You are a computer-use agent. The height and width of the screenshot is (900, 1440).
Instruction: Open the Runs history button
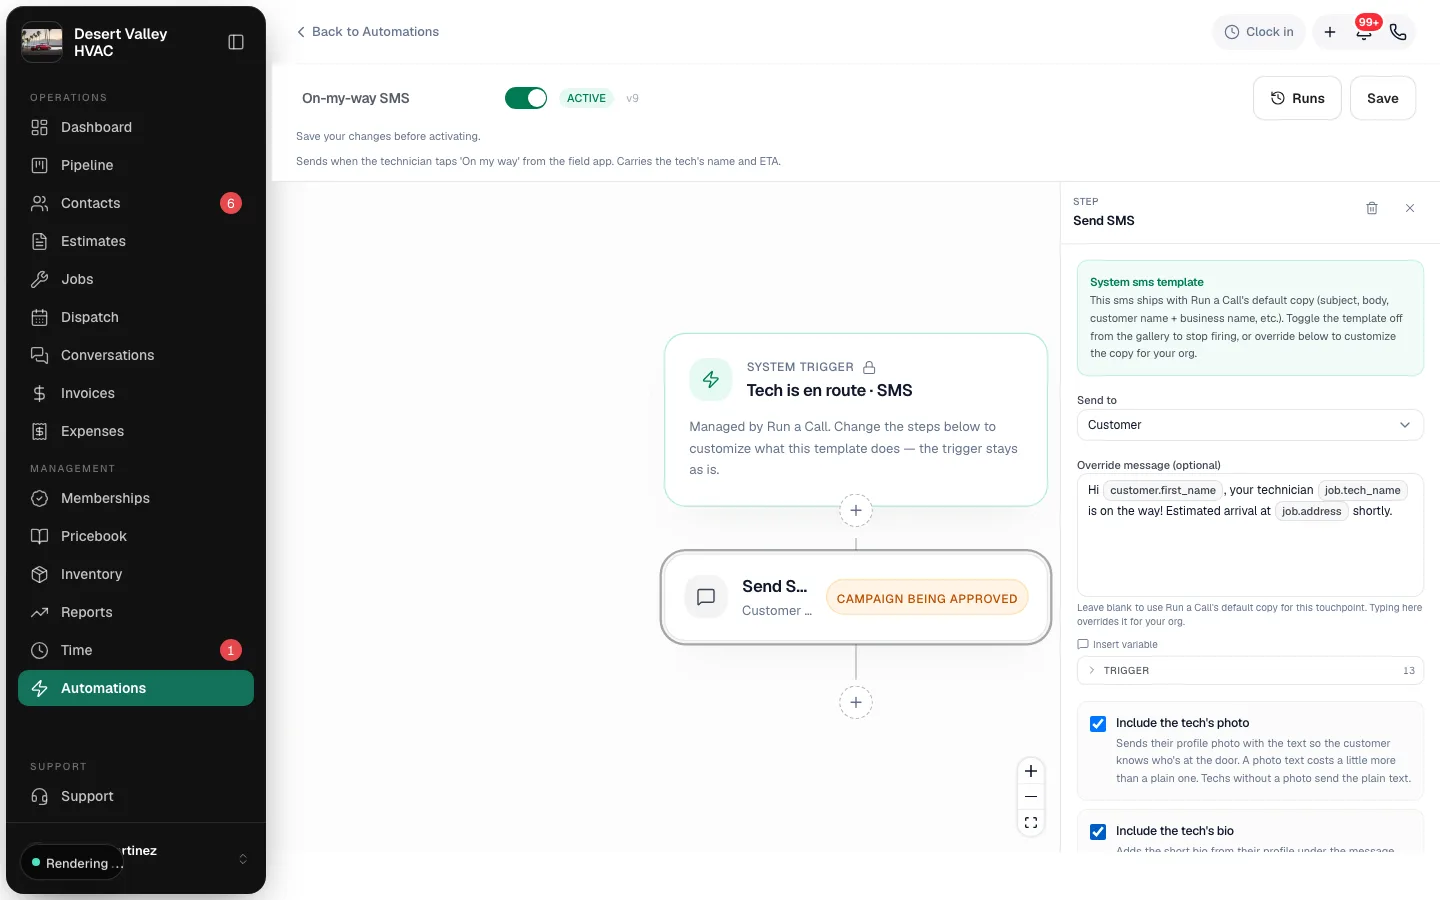click(1297, 98)
